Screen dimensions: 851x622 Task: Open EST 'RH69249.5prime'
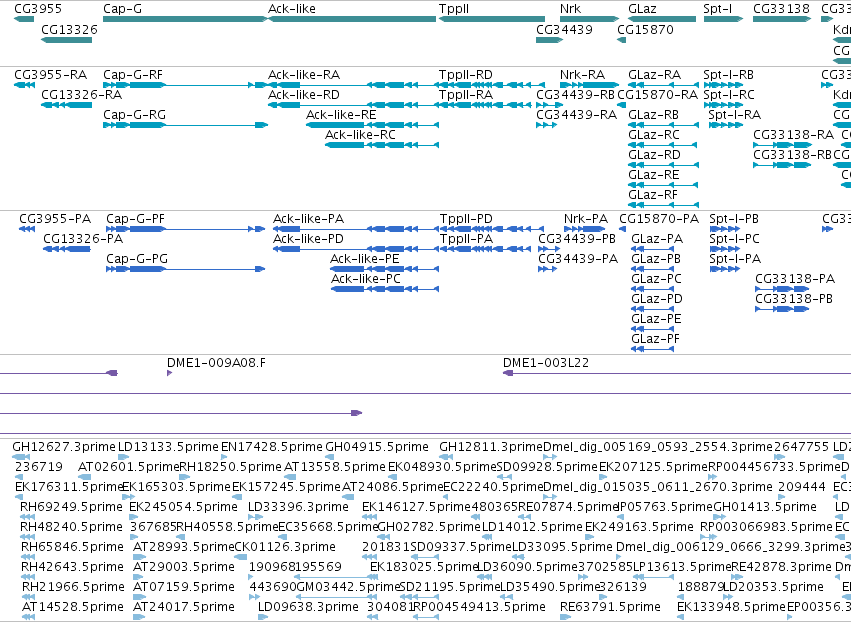71,507
